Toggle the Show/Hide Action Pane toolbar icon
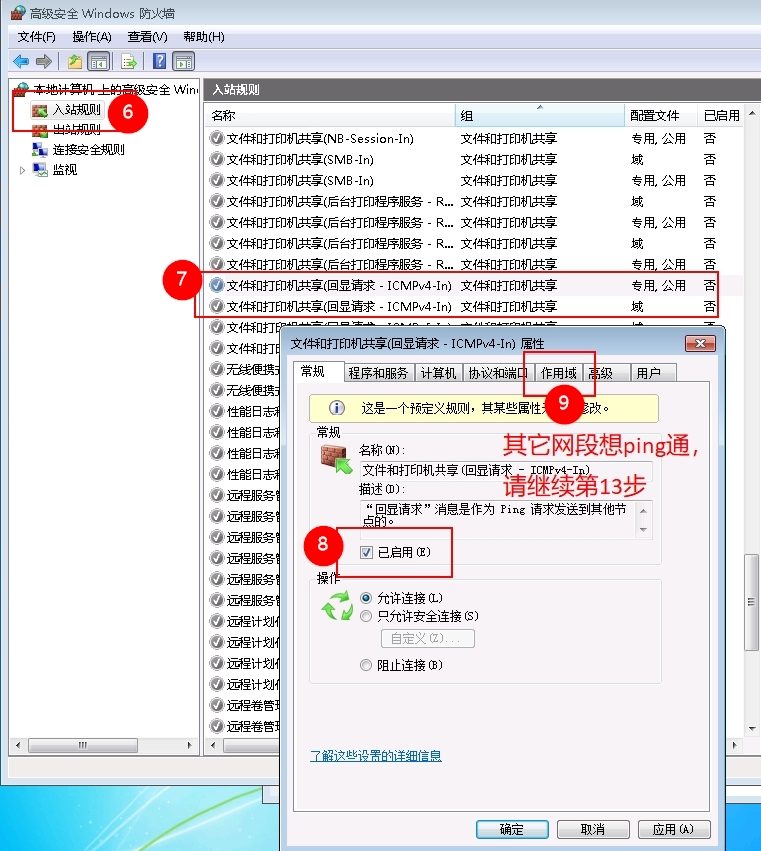 (x=184, y=61)
